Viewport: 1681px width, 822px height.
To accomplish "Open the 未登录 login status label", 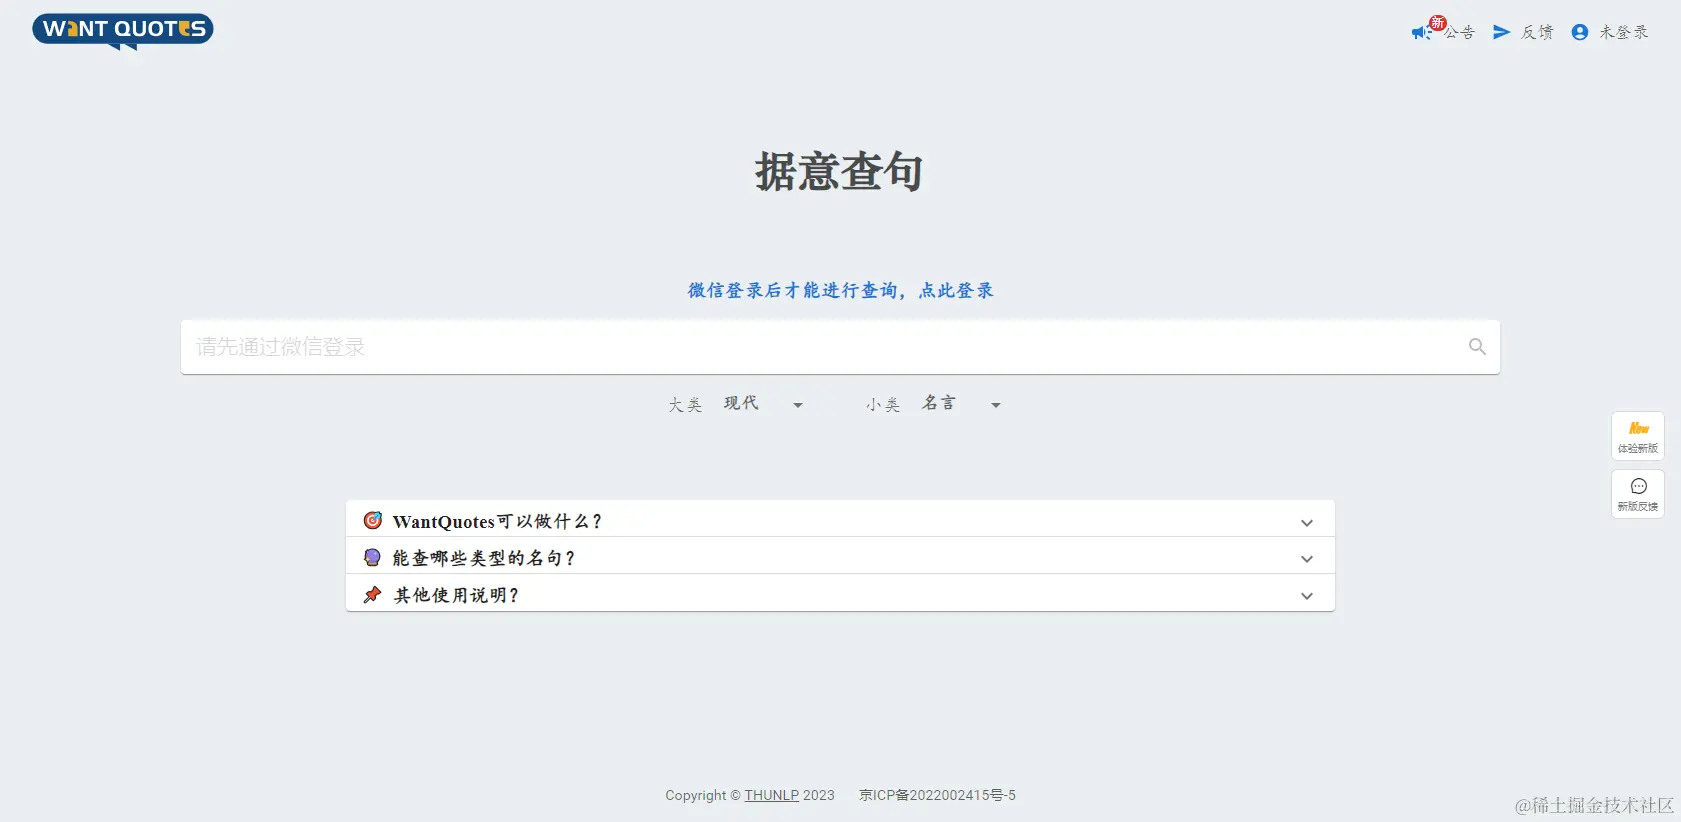I will pyautogui.click(x=1624, y=33).
